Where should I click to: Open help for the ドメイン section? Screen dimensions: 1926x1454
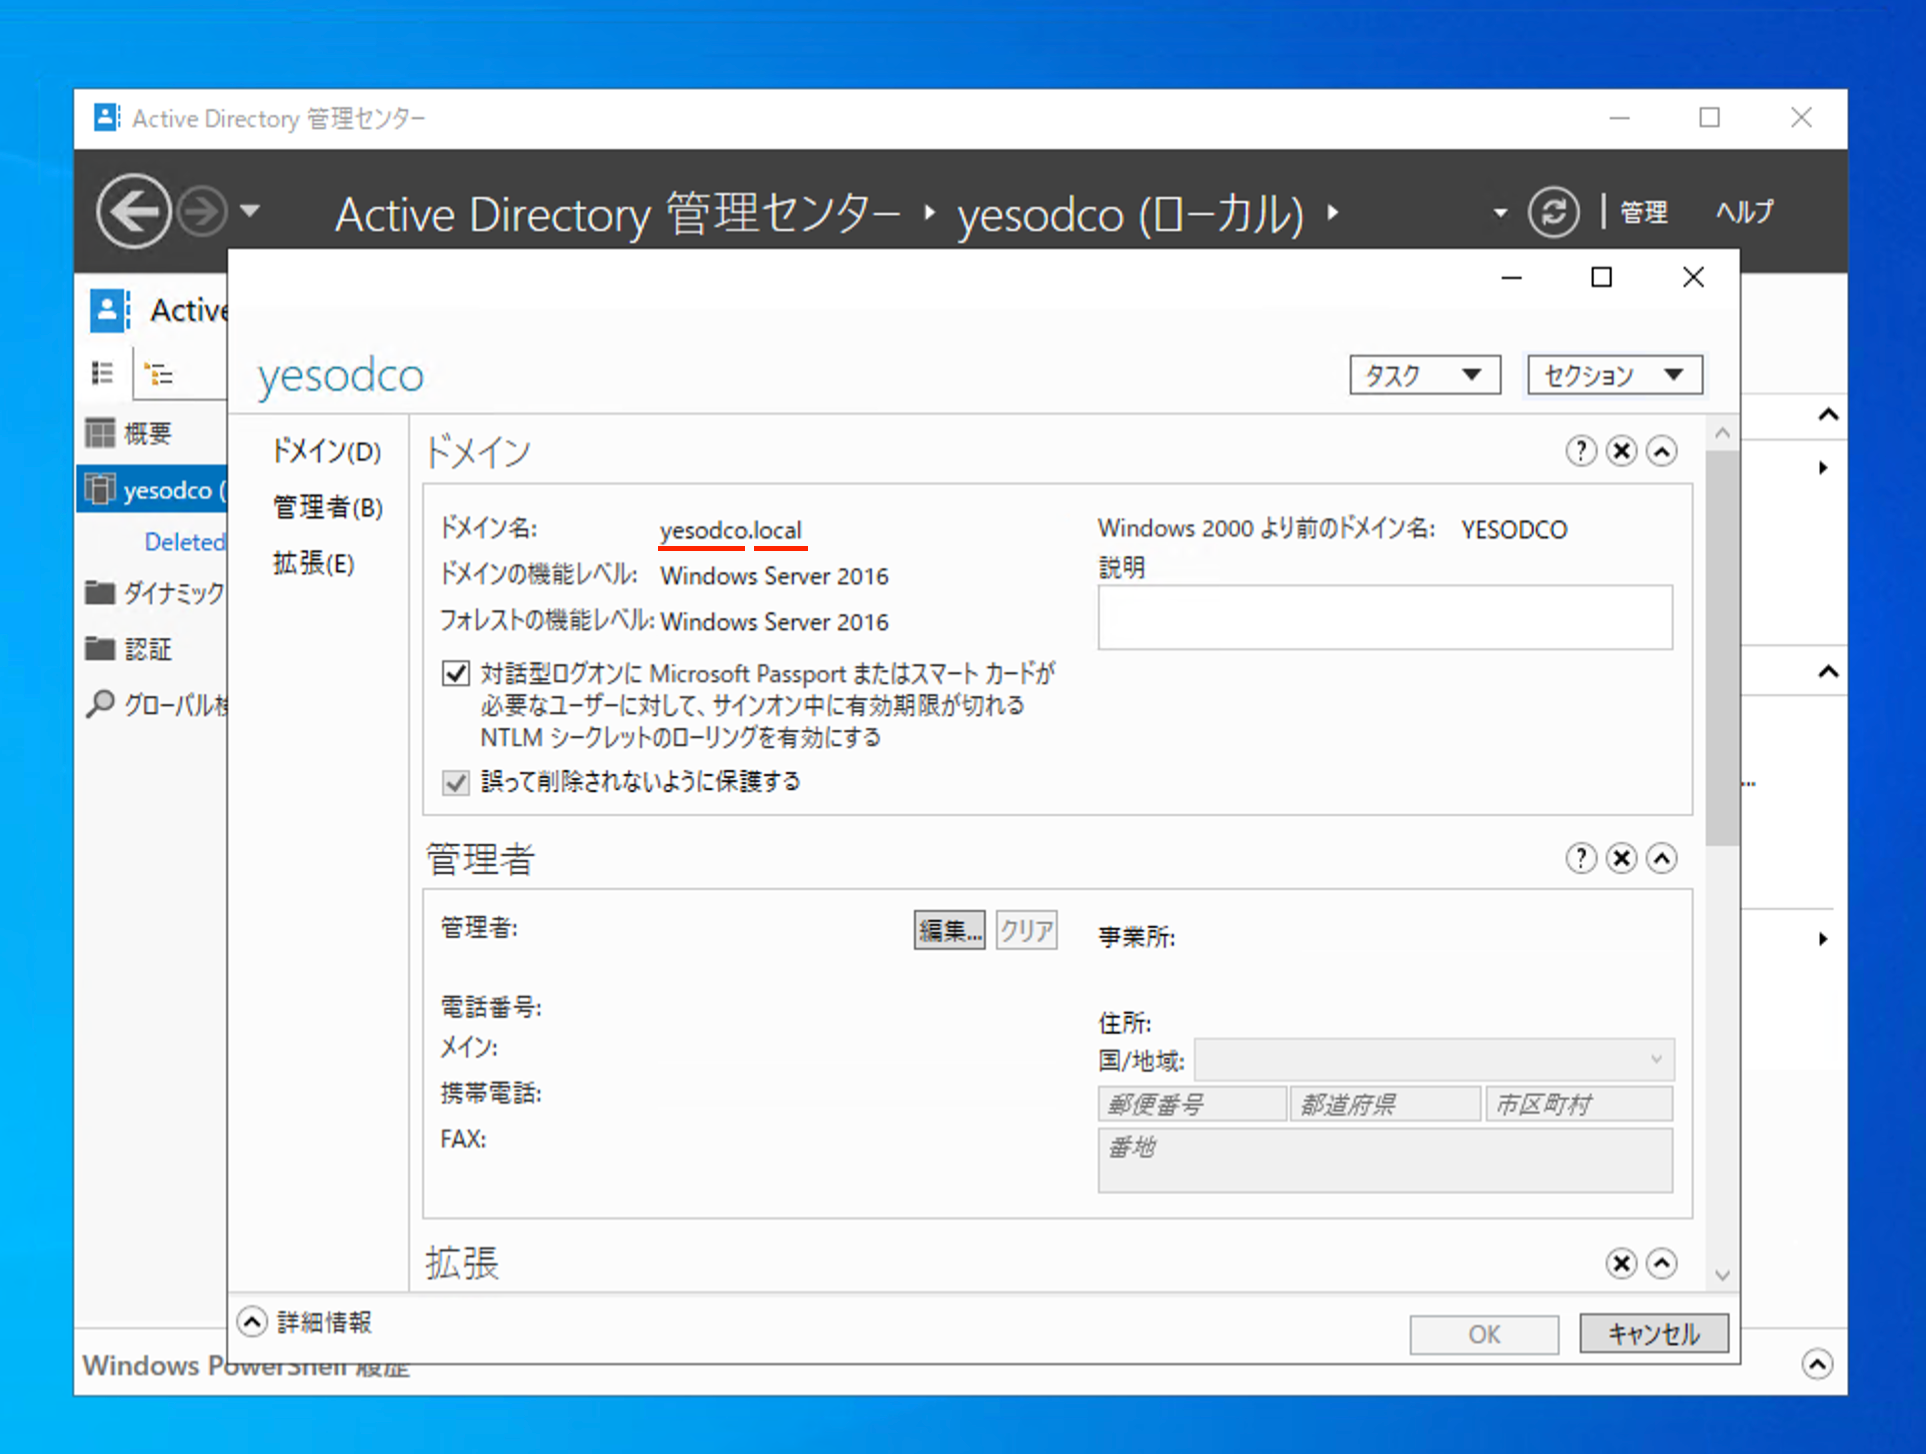[1580, 451]
